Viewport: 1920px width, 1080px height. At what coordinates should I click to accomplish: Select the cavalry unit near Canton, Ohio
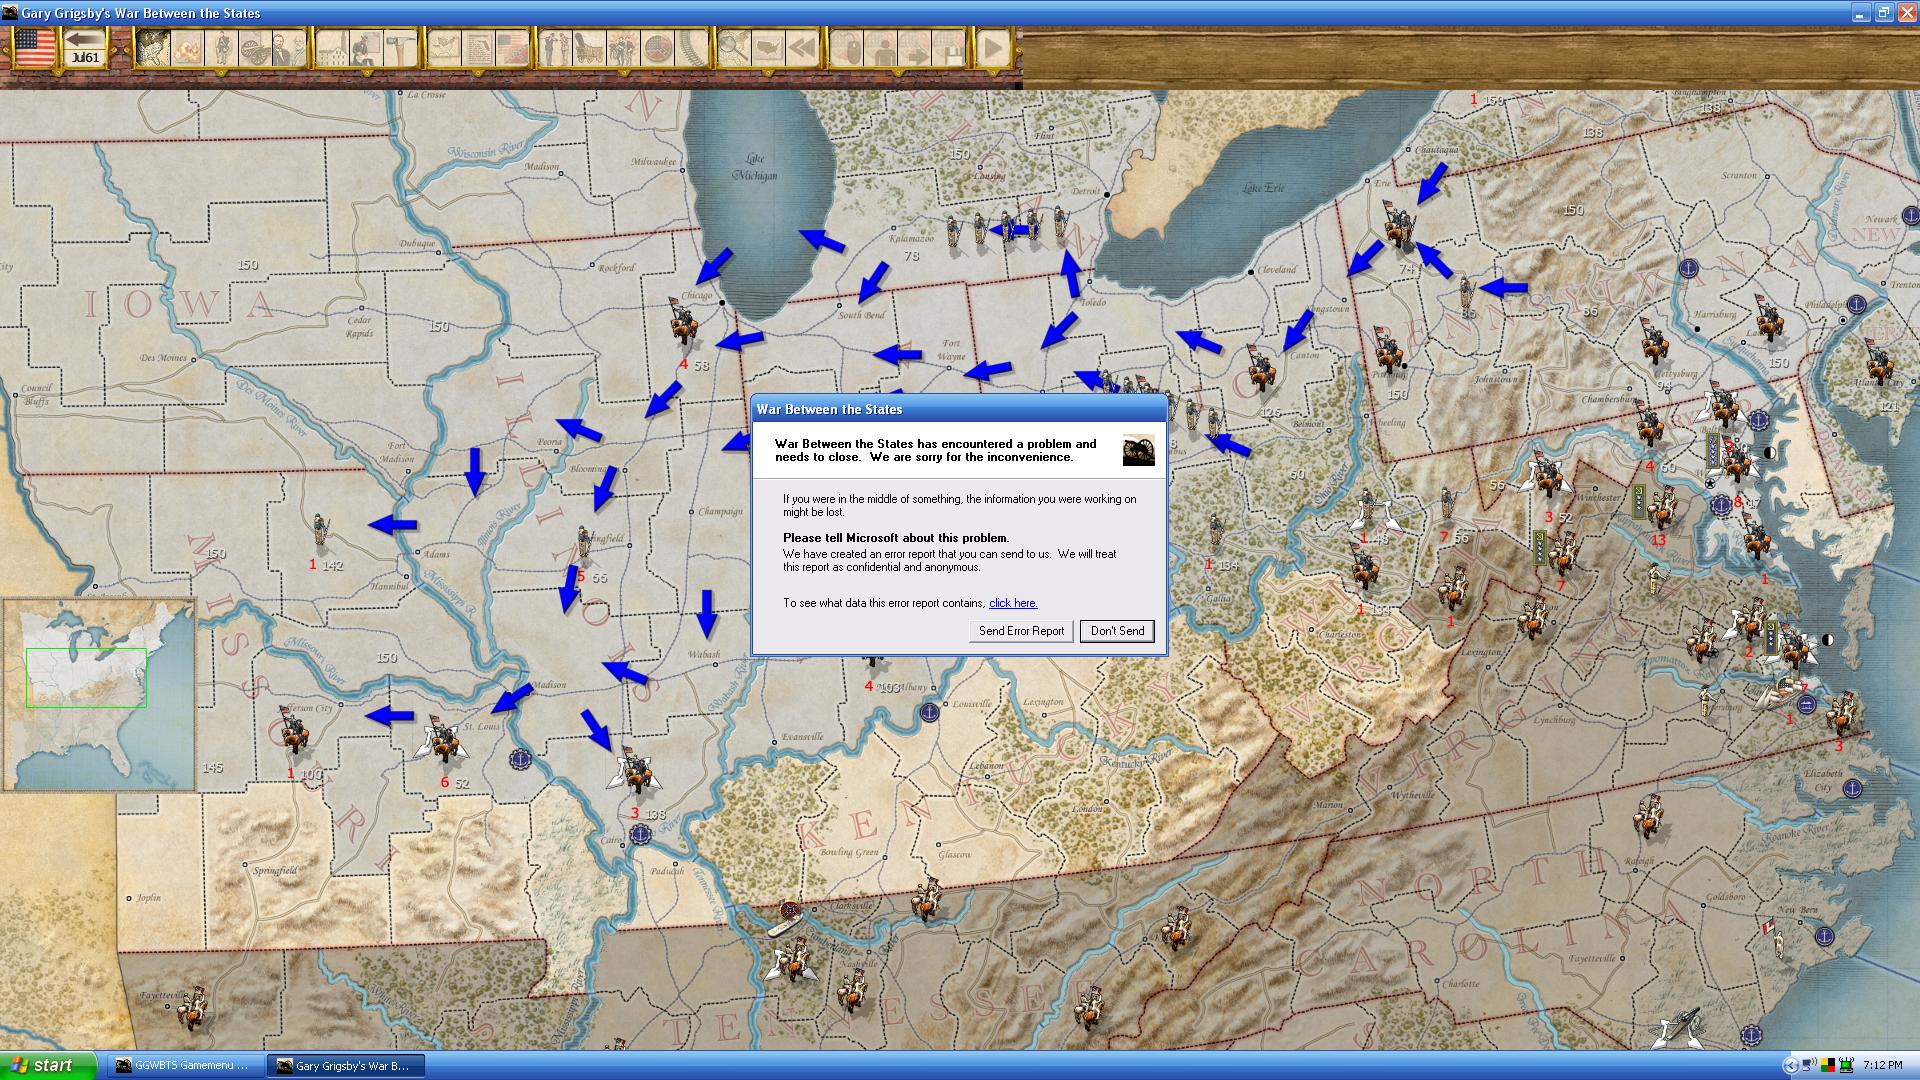click(x=1262, y=368)
